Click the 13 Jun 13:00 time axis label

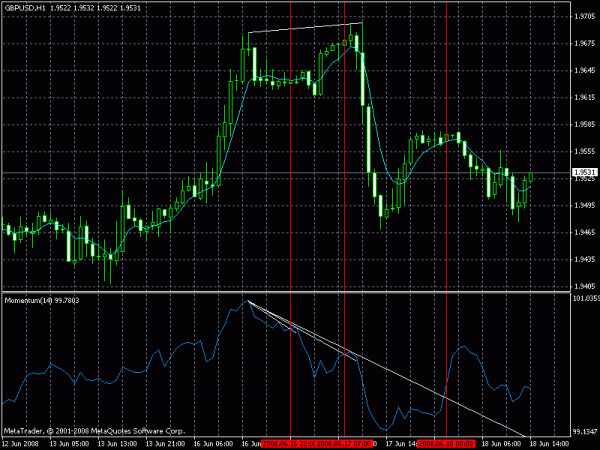pyautogui.click(x=117, y=444)
